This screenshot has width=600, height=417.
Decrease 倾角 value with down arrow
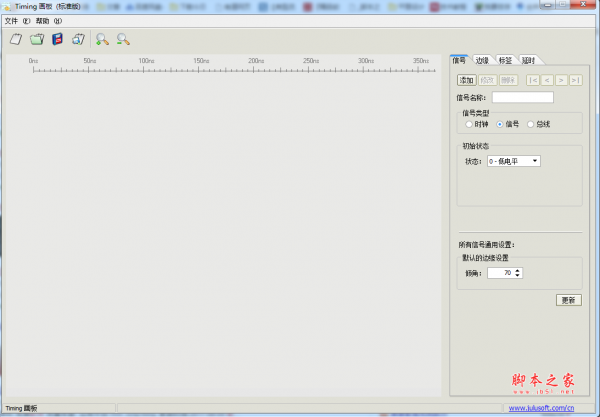click(x=518, y=275)
